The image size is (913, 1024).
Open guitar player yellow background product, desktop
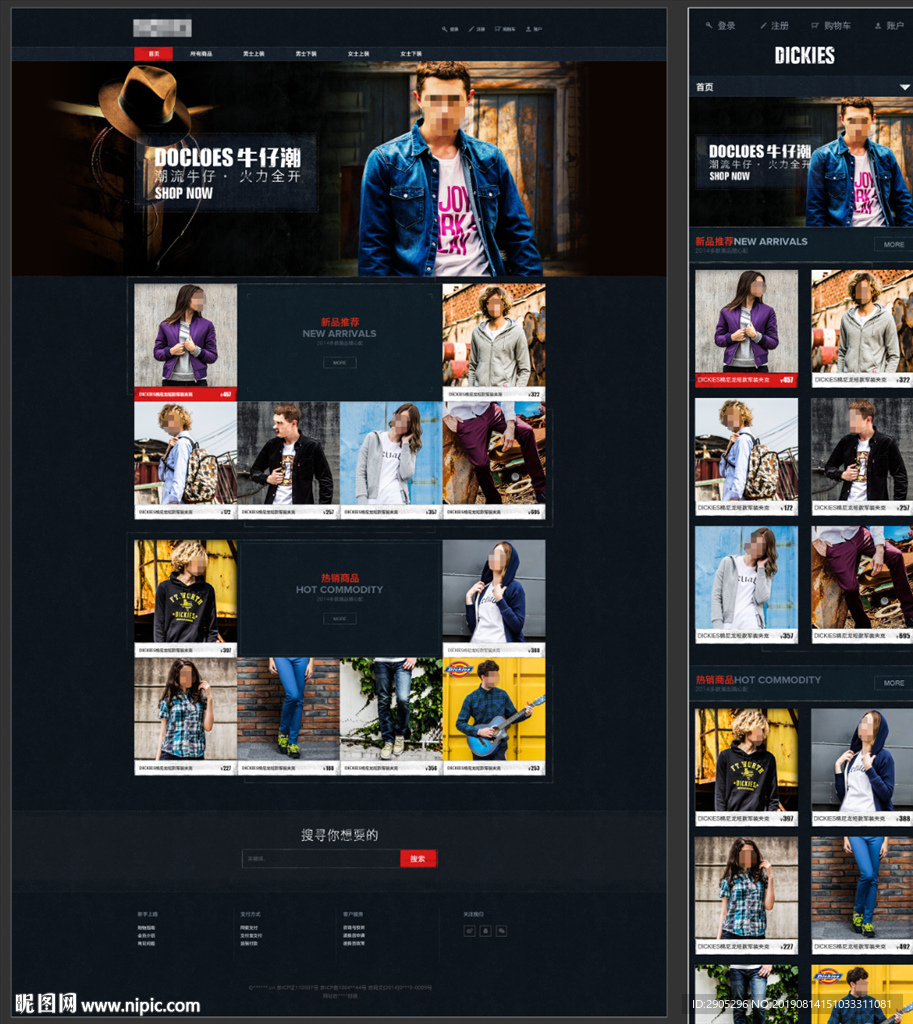(494, 716)
